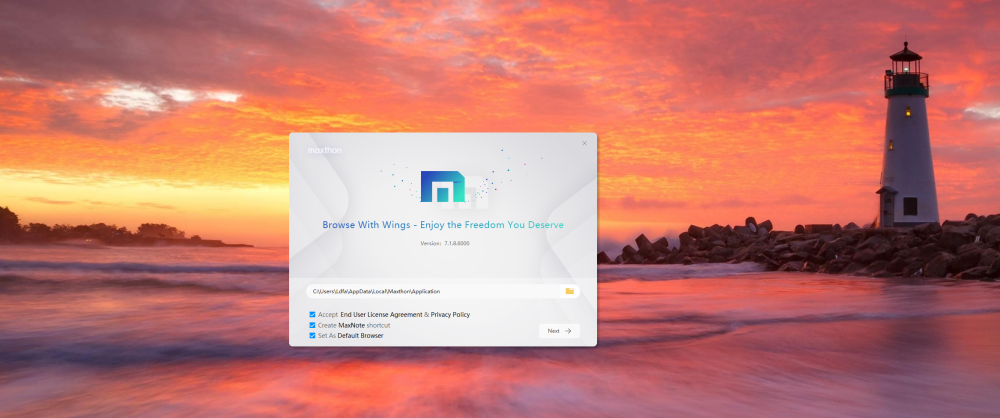The width and height of the screenshot is (1000, 418).
Task: Toggle the Create MaxNote shortcut checkbox
Action: click(312, 325)
